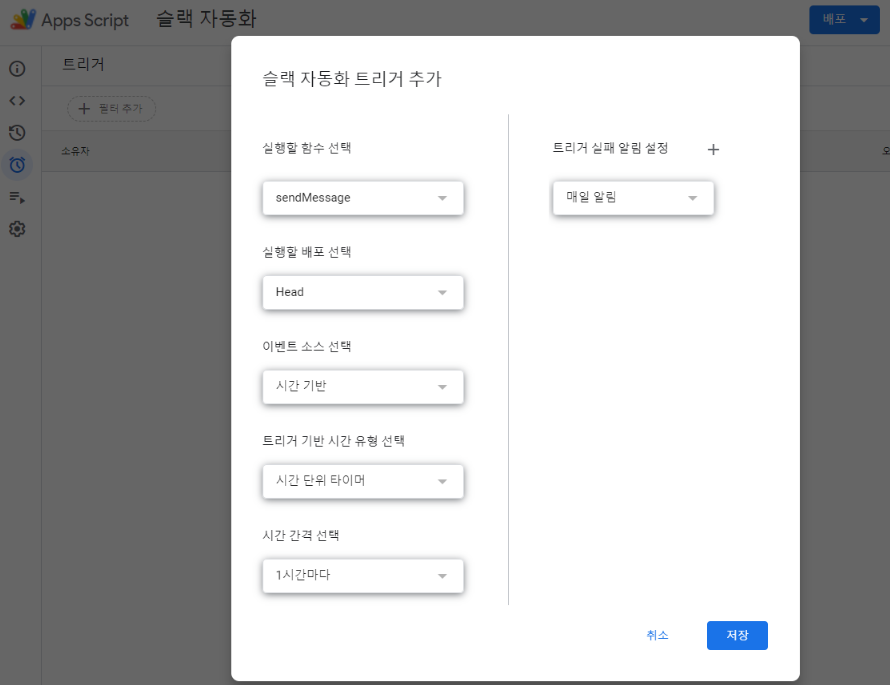Viewport: 890px width, 685px height.
Task: Click the Apps Script logo
Action: click(x=24, y=19)
